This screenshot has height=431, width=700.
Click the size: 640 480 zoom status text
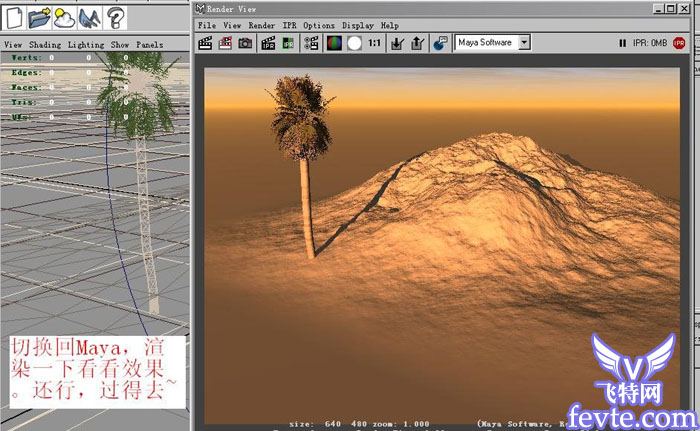coord(359,424)
